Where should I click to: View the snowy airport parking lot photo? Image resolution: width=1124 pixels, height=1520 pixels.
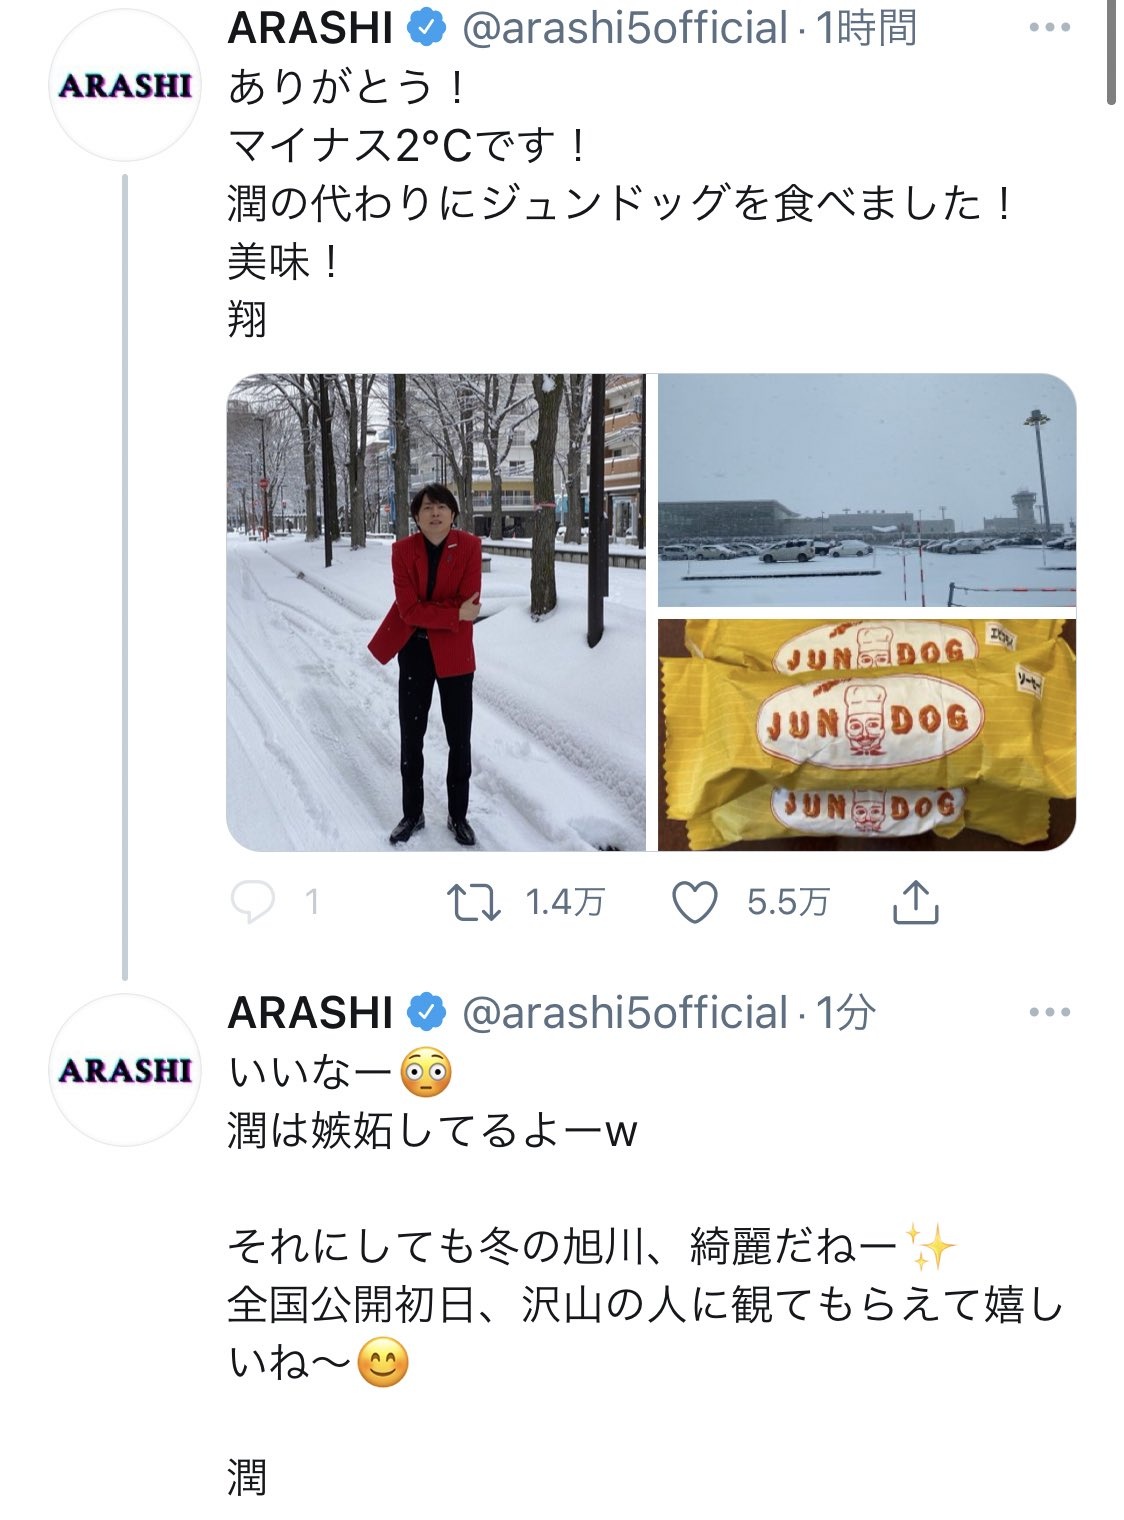(x=867, y=490)
